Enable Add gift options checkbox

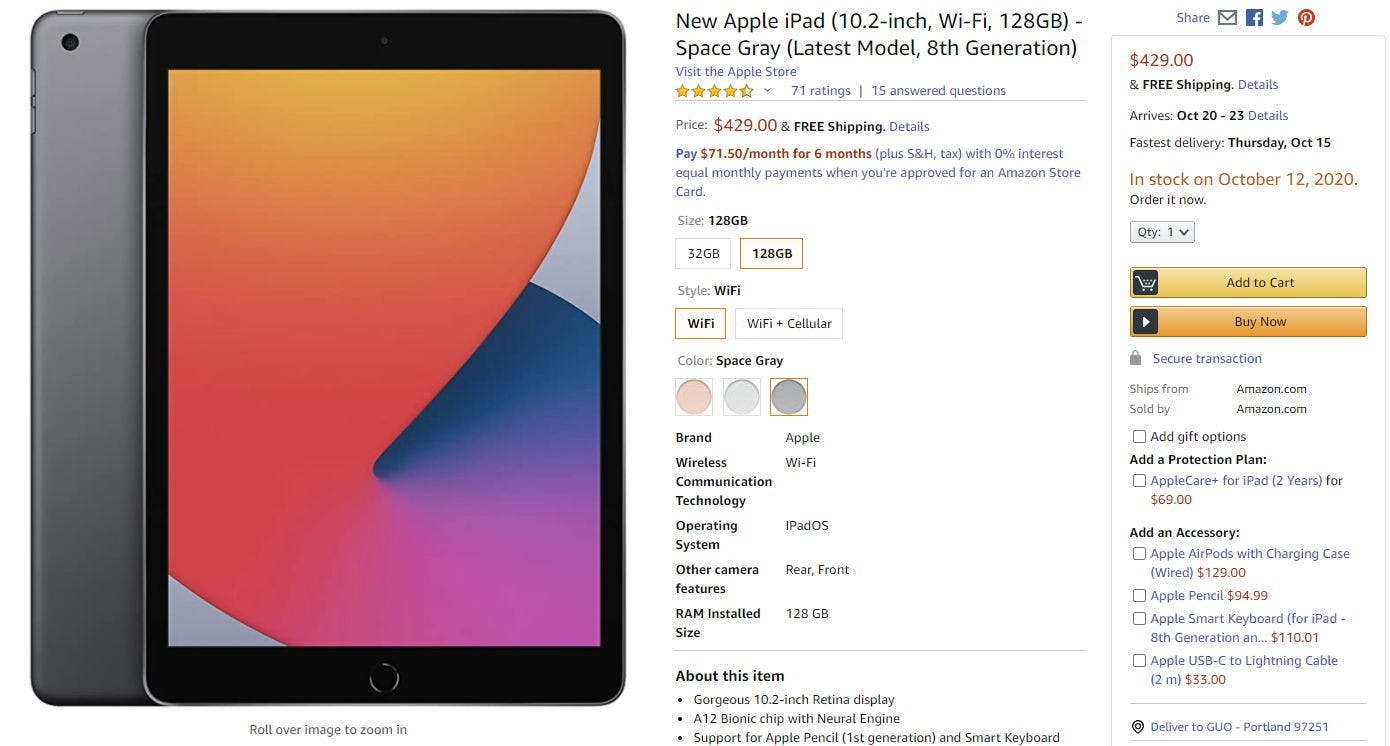(x=1139, y=437)
